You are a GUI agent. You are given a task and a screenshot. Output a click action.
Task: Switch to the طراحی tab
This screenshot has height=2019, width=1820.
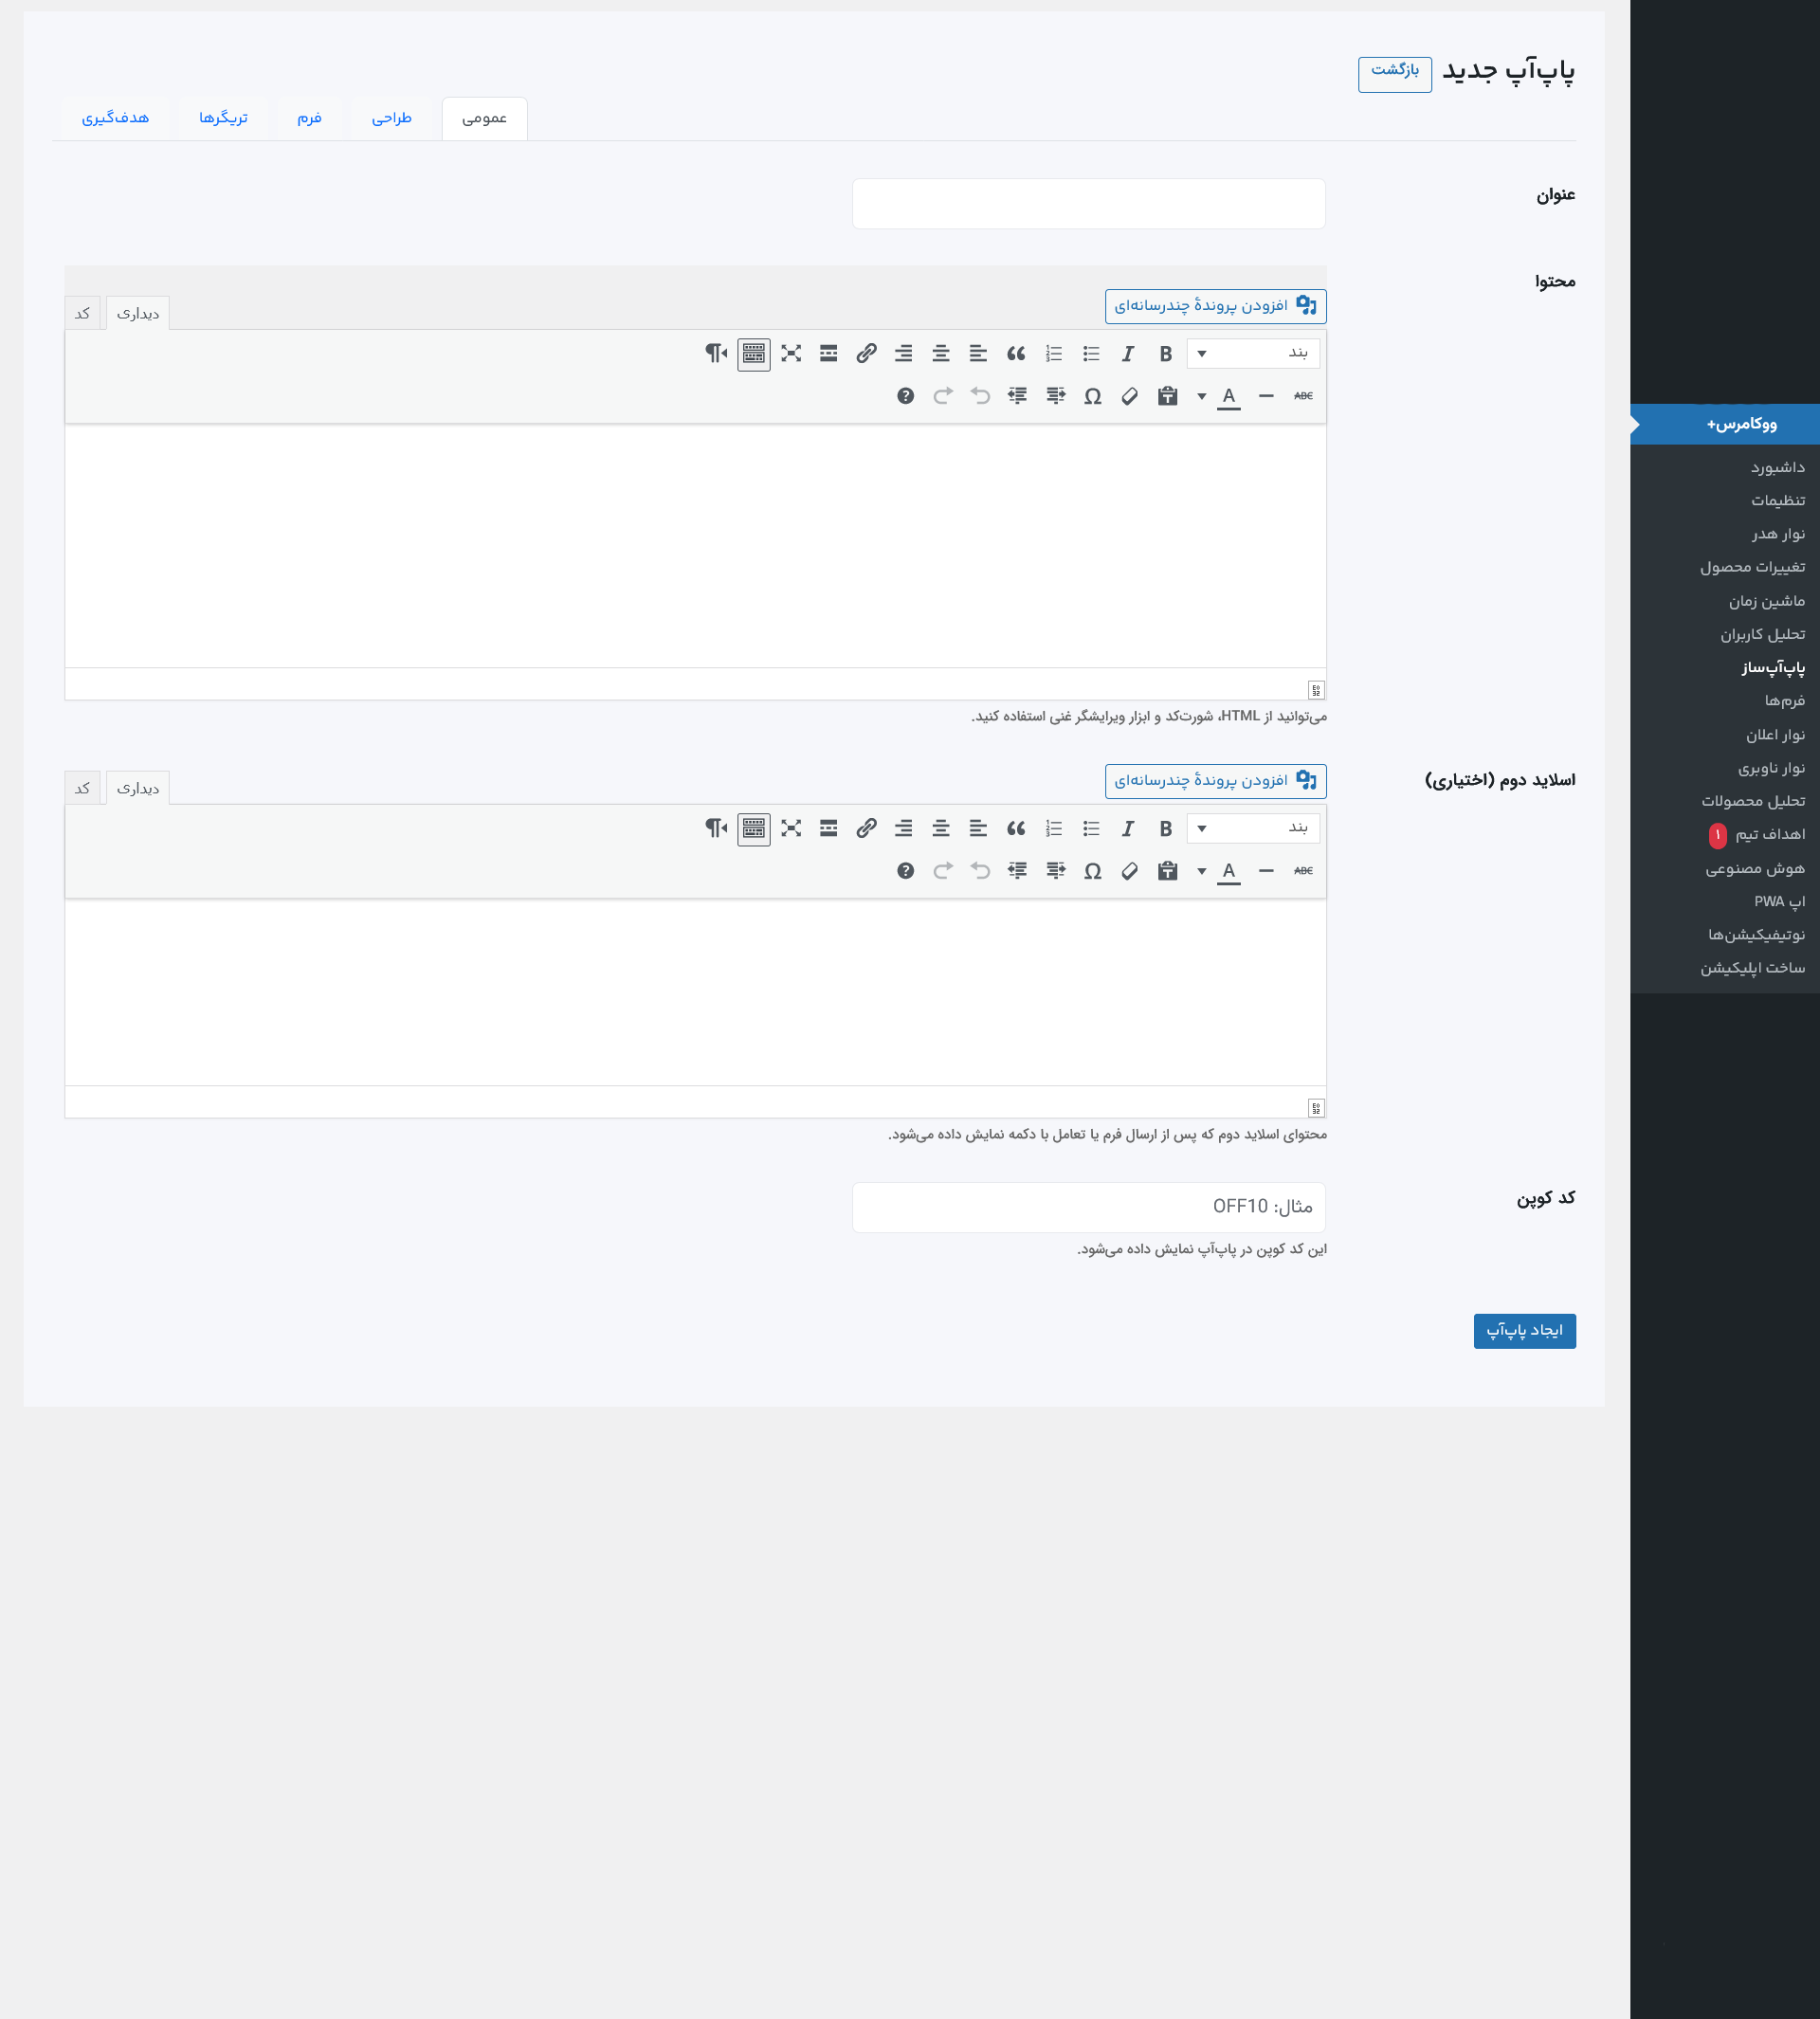point(392,119)
